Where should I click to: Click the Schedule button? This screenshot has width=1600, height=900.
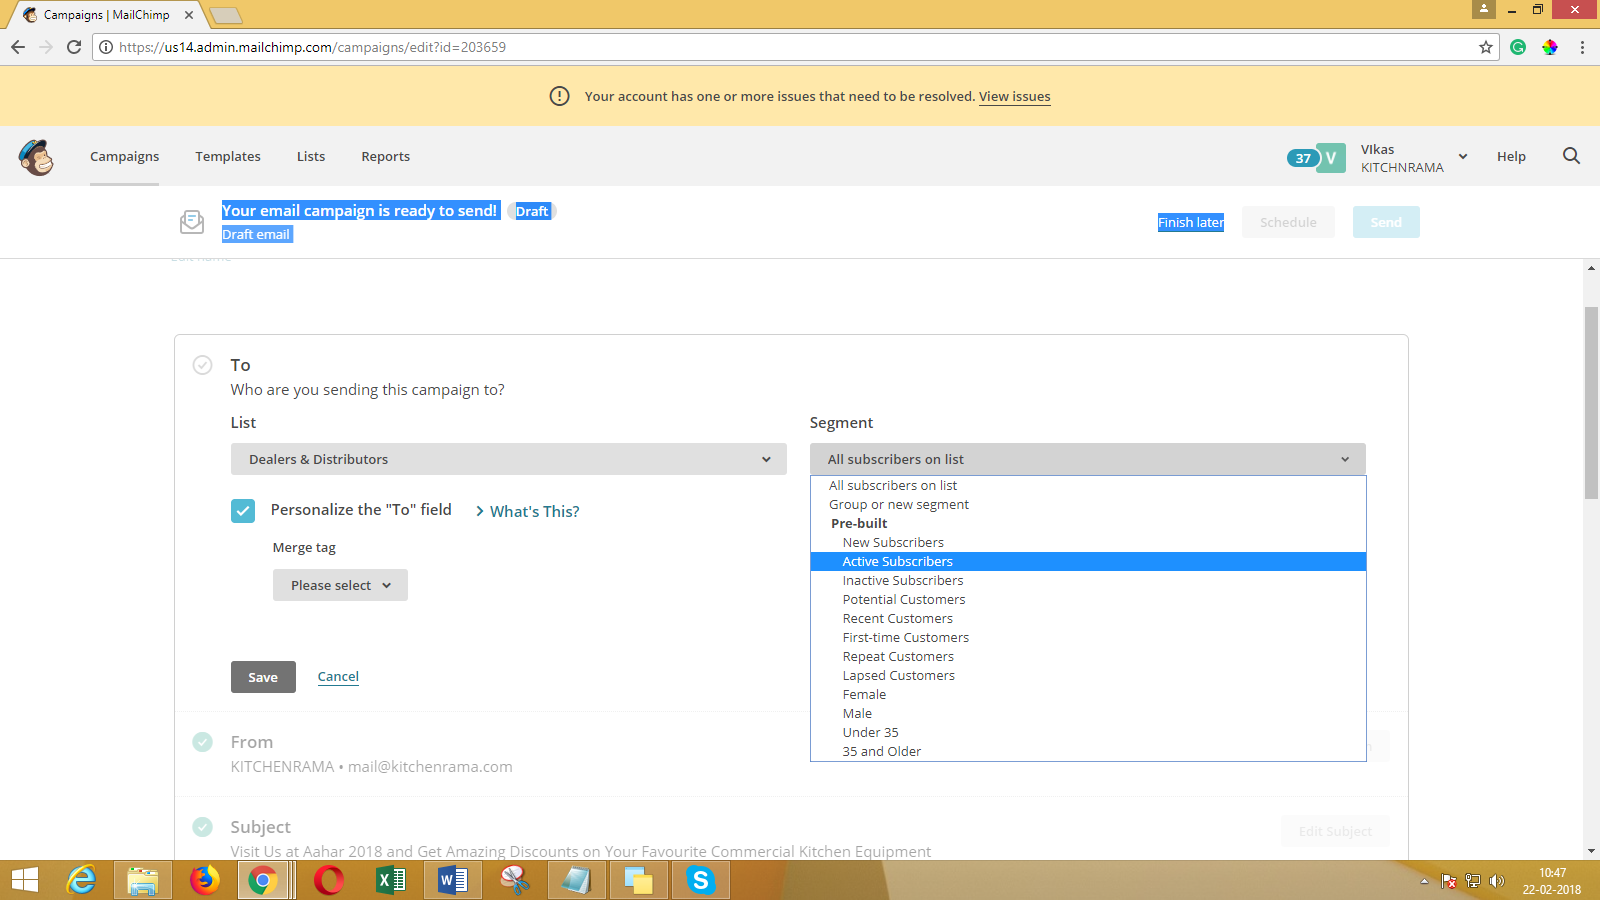tap(1288, 222)
